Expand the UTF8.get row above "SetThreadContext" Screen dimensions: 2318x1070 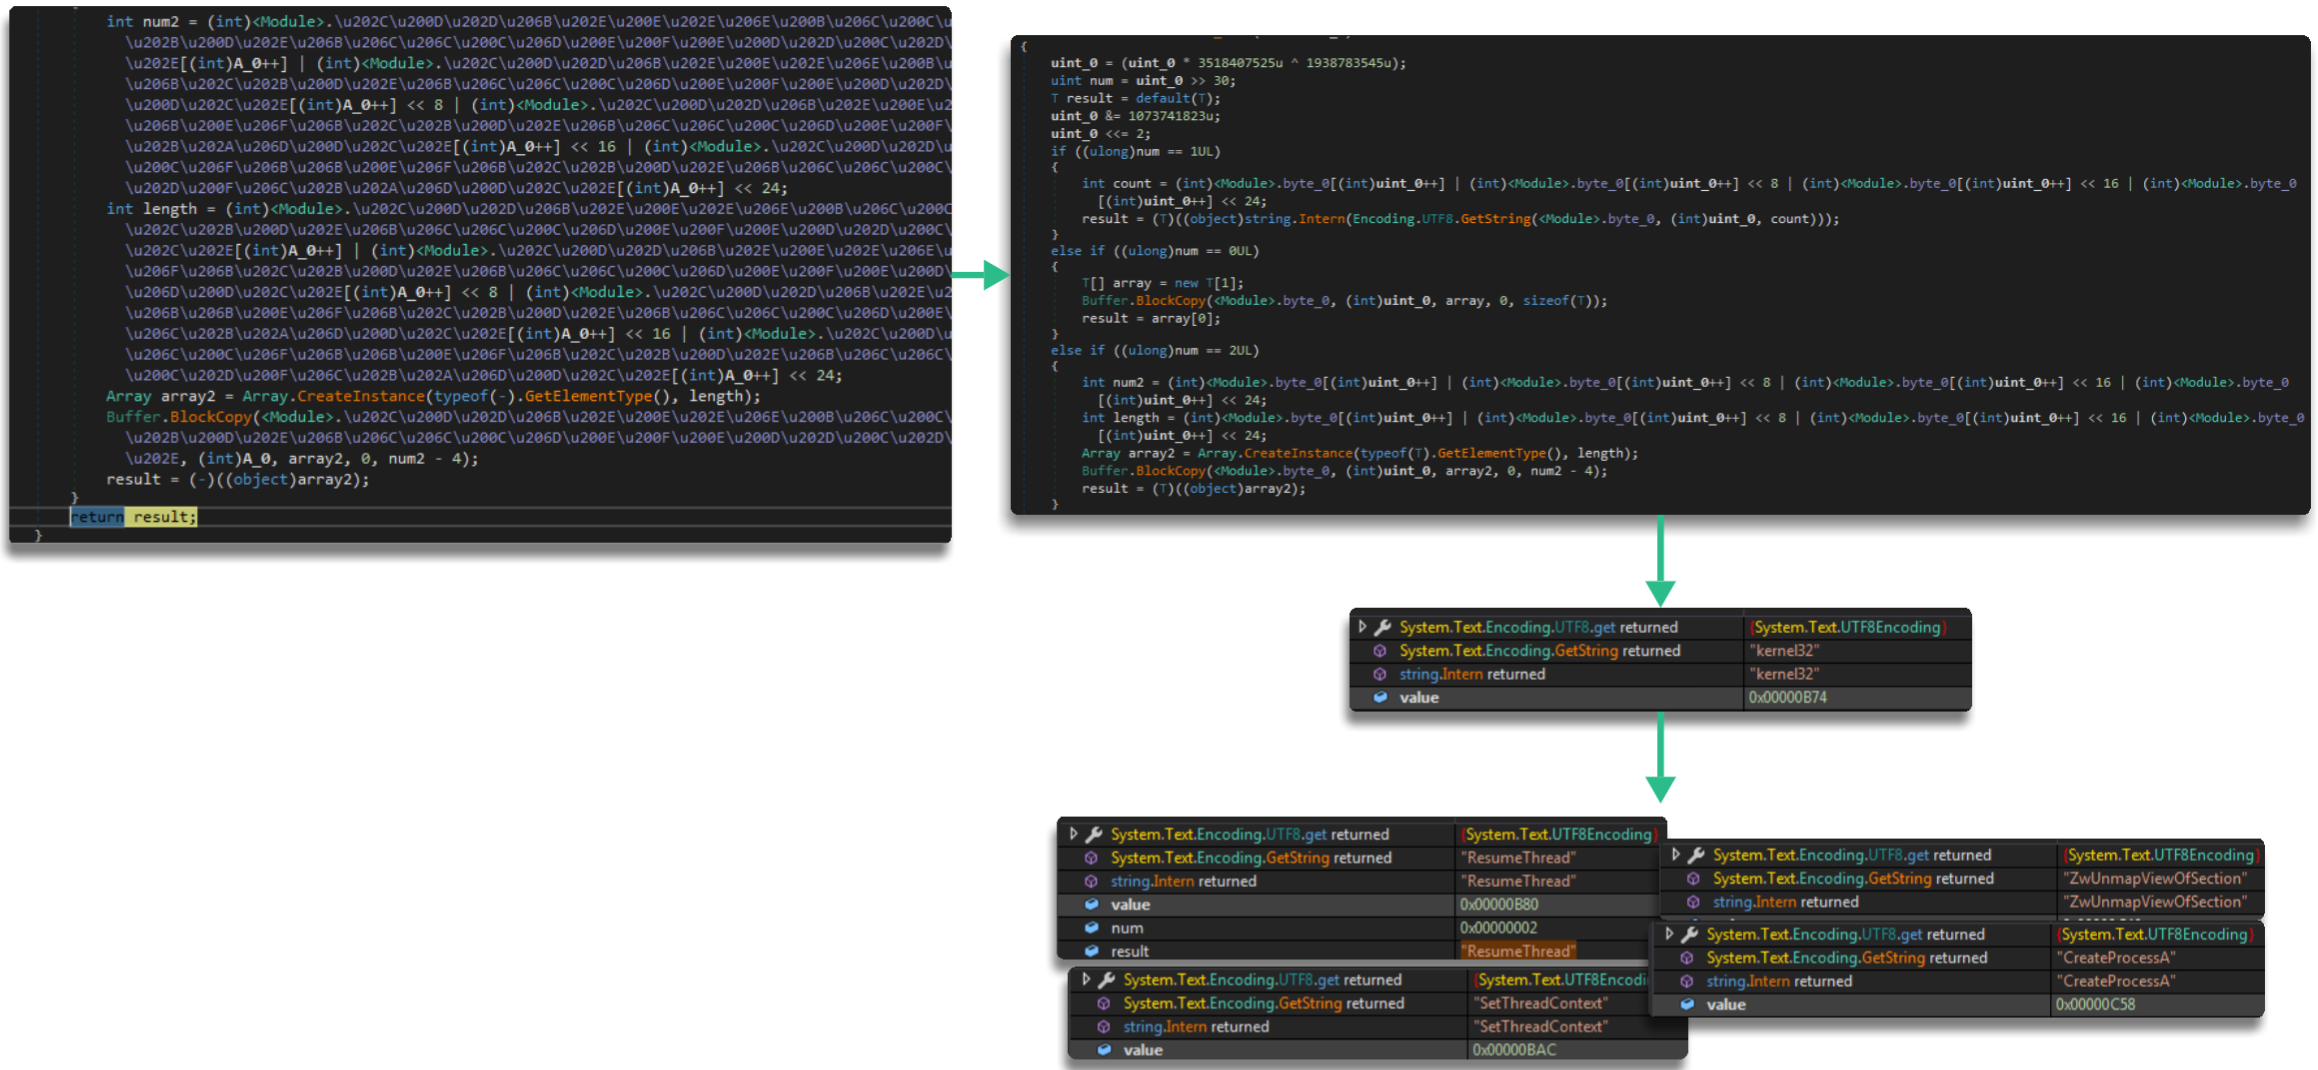(1086, 980)
